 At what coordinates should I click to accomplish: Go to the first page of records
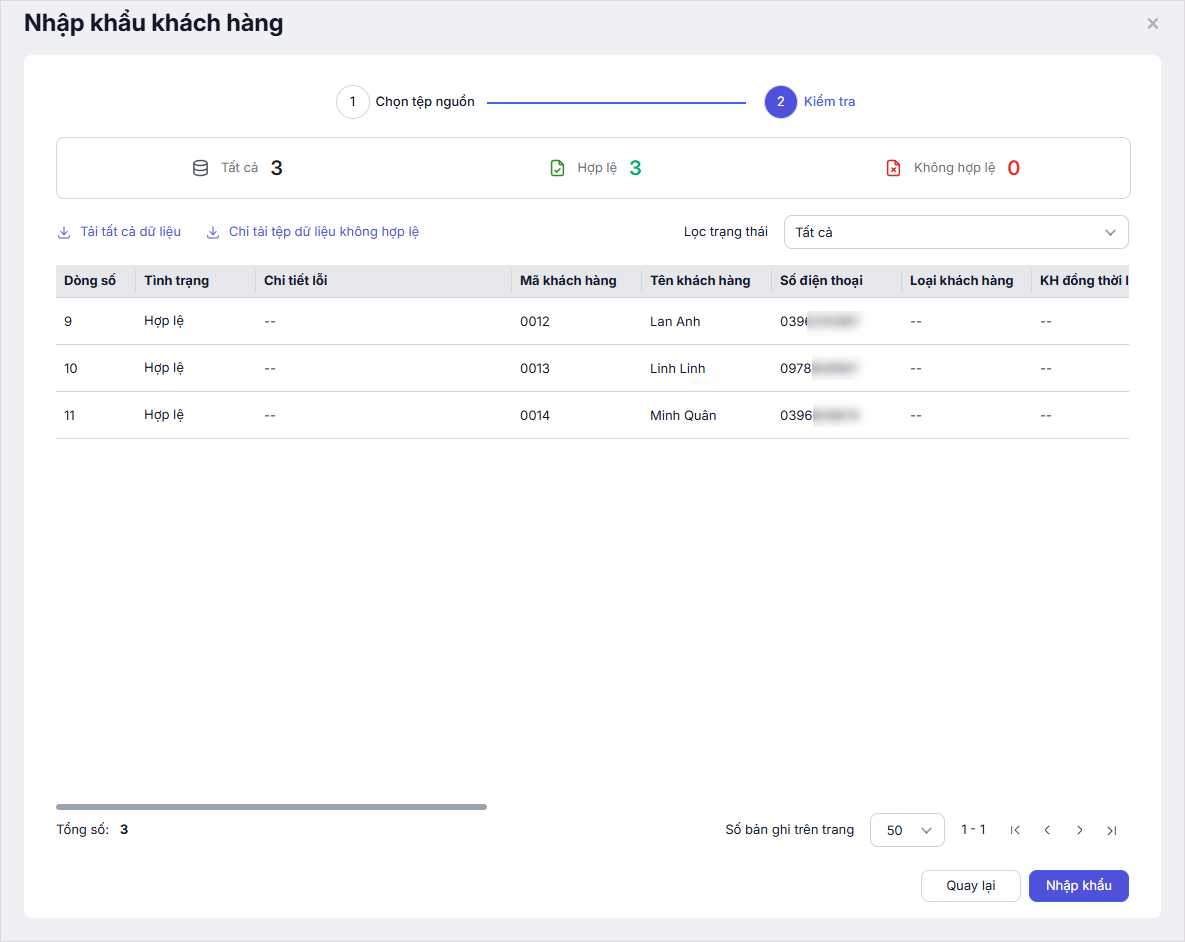click(1015, 830)
